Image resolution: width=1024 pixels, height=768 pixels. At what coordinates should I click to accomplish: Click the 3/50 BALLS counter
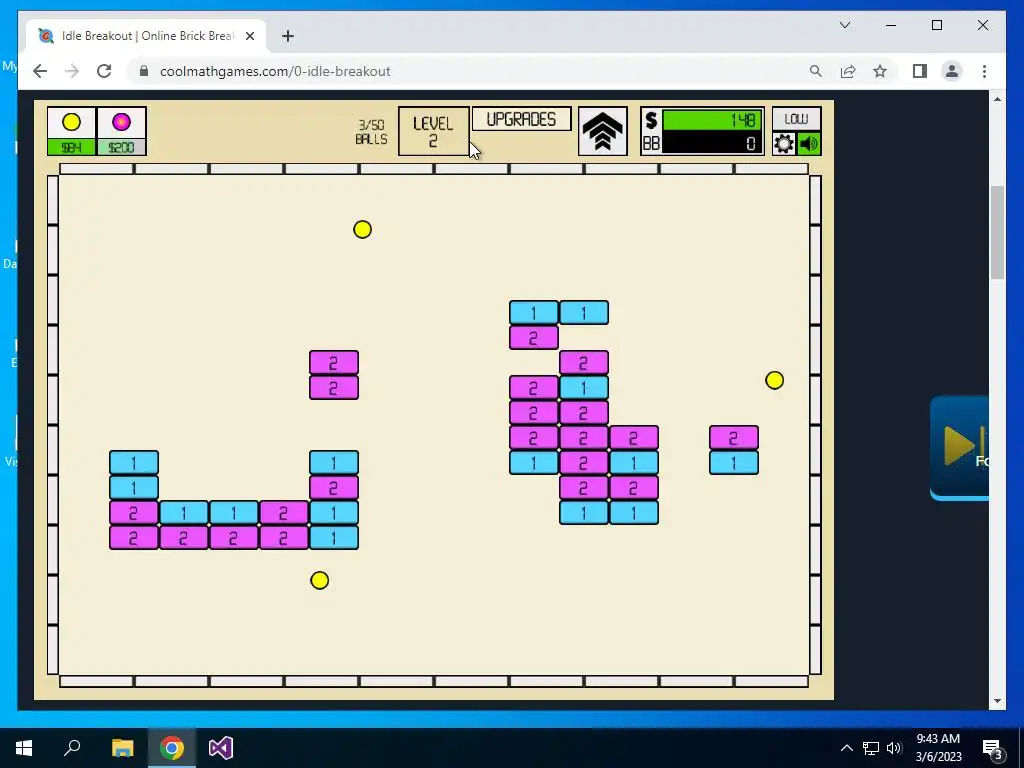point(371,132)
